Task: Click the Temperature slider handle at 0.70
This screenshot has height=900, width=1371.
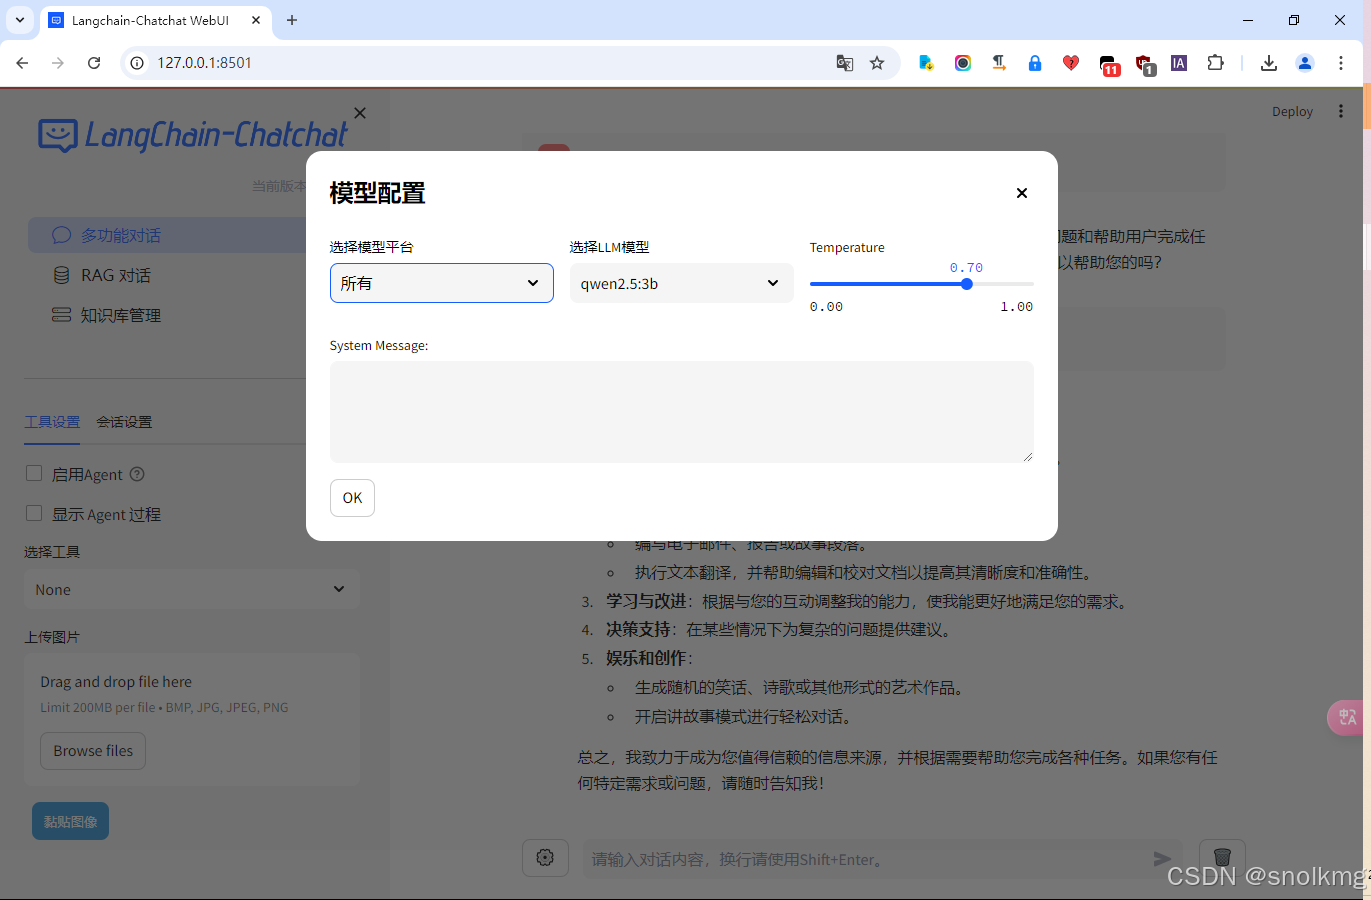Action: 966,284
